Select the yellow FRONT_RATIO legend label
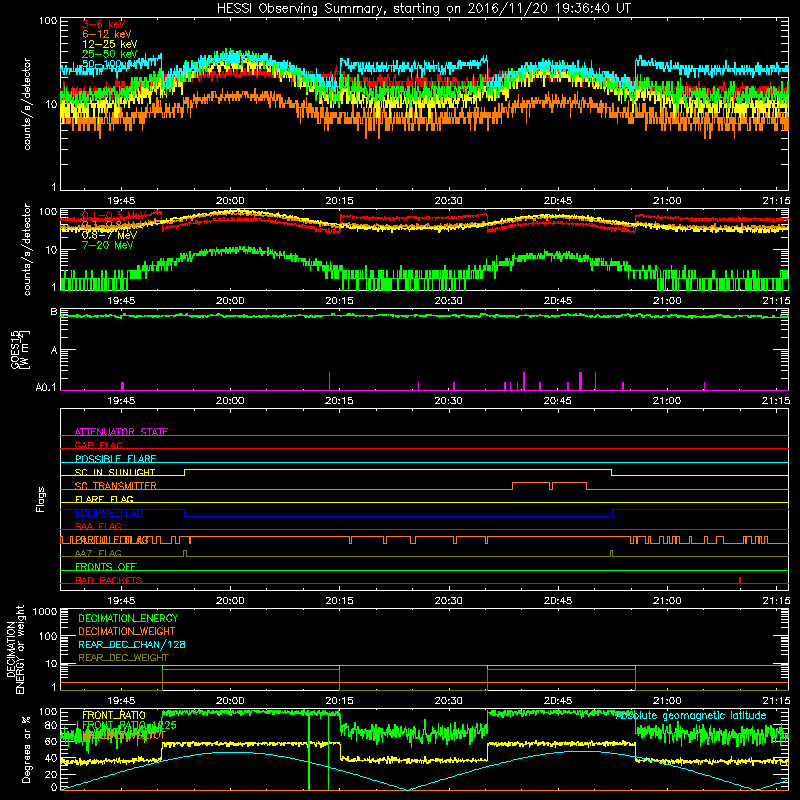 (114, 715)
